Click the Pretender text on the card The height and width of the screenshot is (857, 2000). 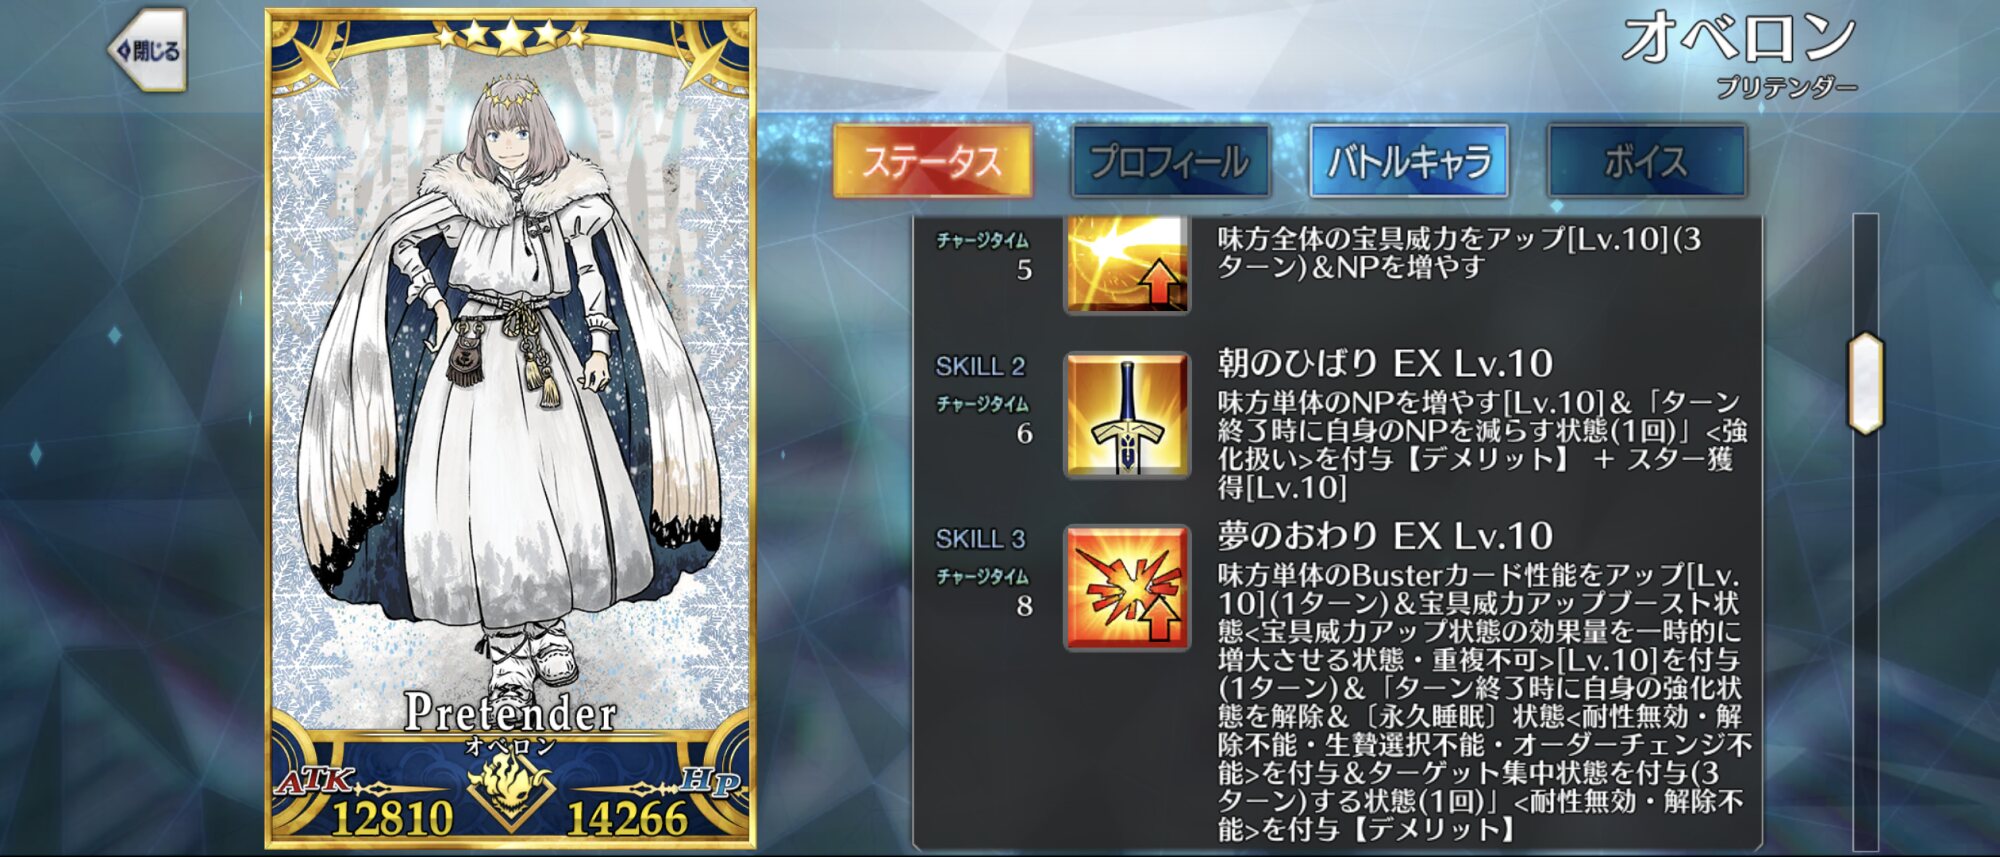click(x=511, y=712)
